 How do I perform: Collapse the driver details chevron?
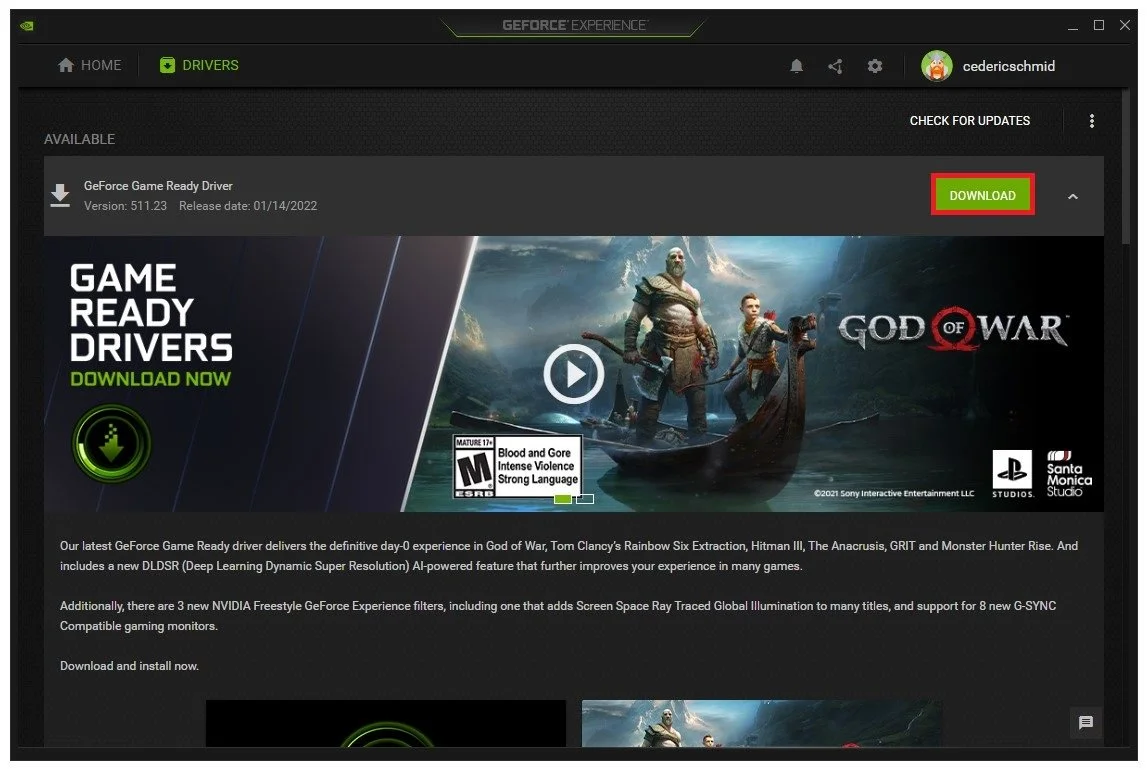pyautogui.click(x=1072, y=196)
